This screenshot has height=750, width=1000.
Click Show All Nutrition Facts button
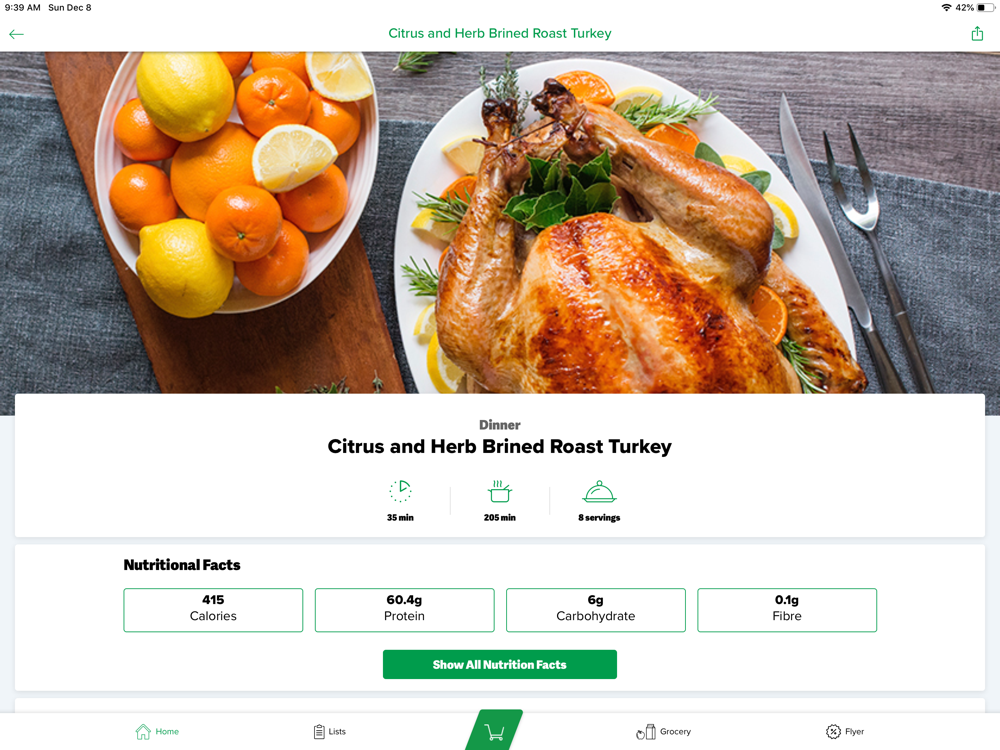(x=499, y=665)
